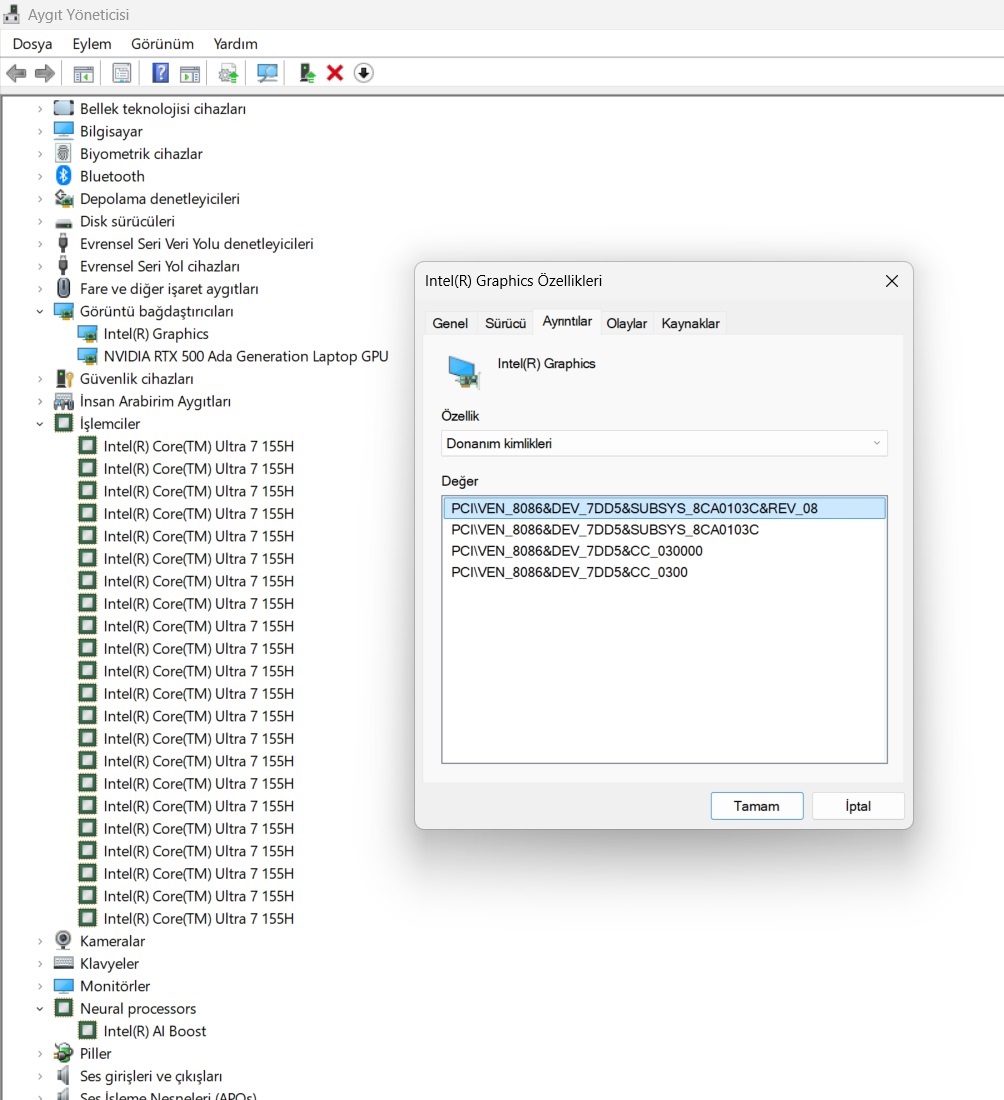Expand the Kameralar category arrow
This screenshot has width=1004, height=1100.
pyautogui.click(x=40, y=941)
